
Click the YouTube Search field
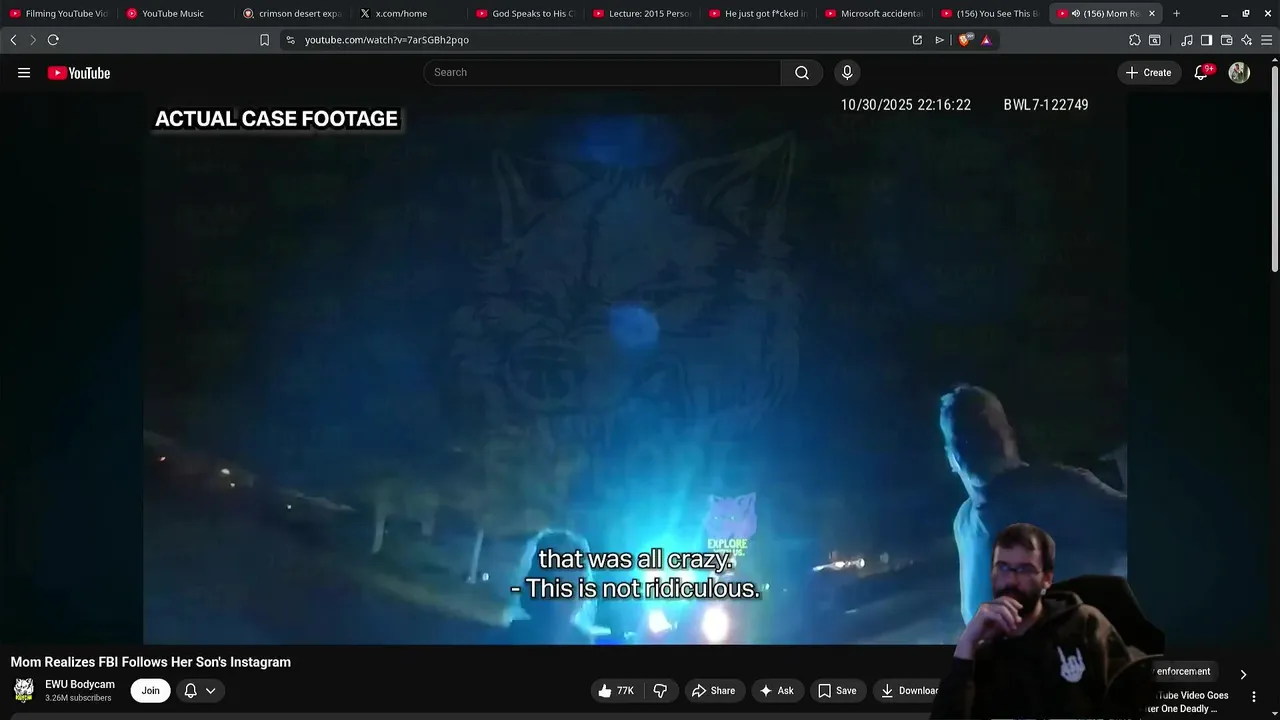[602, 72]
